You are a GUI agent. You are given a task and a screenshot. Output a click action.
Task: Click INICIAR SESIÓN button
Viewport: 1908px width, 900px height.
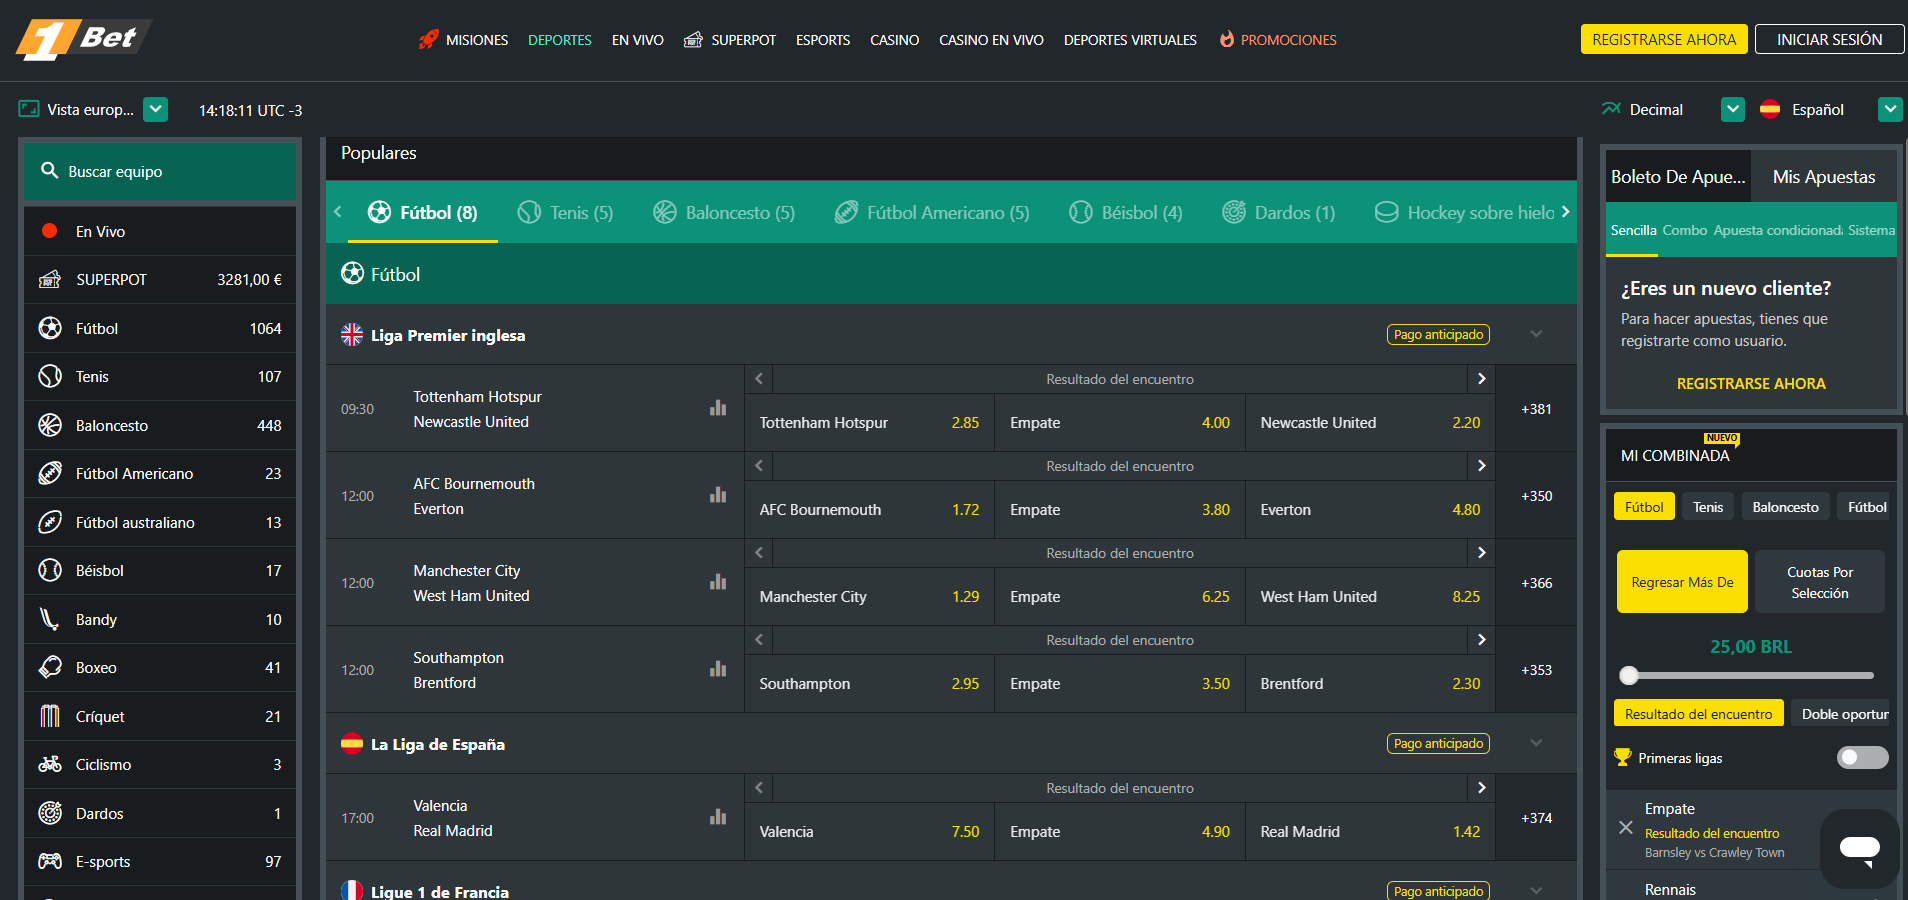pyautogui.click(x=1829, y=39)
